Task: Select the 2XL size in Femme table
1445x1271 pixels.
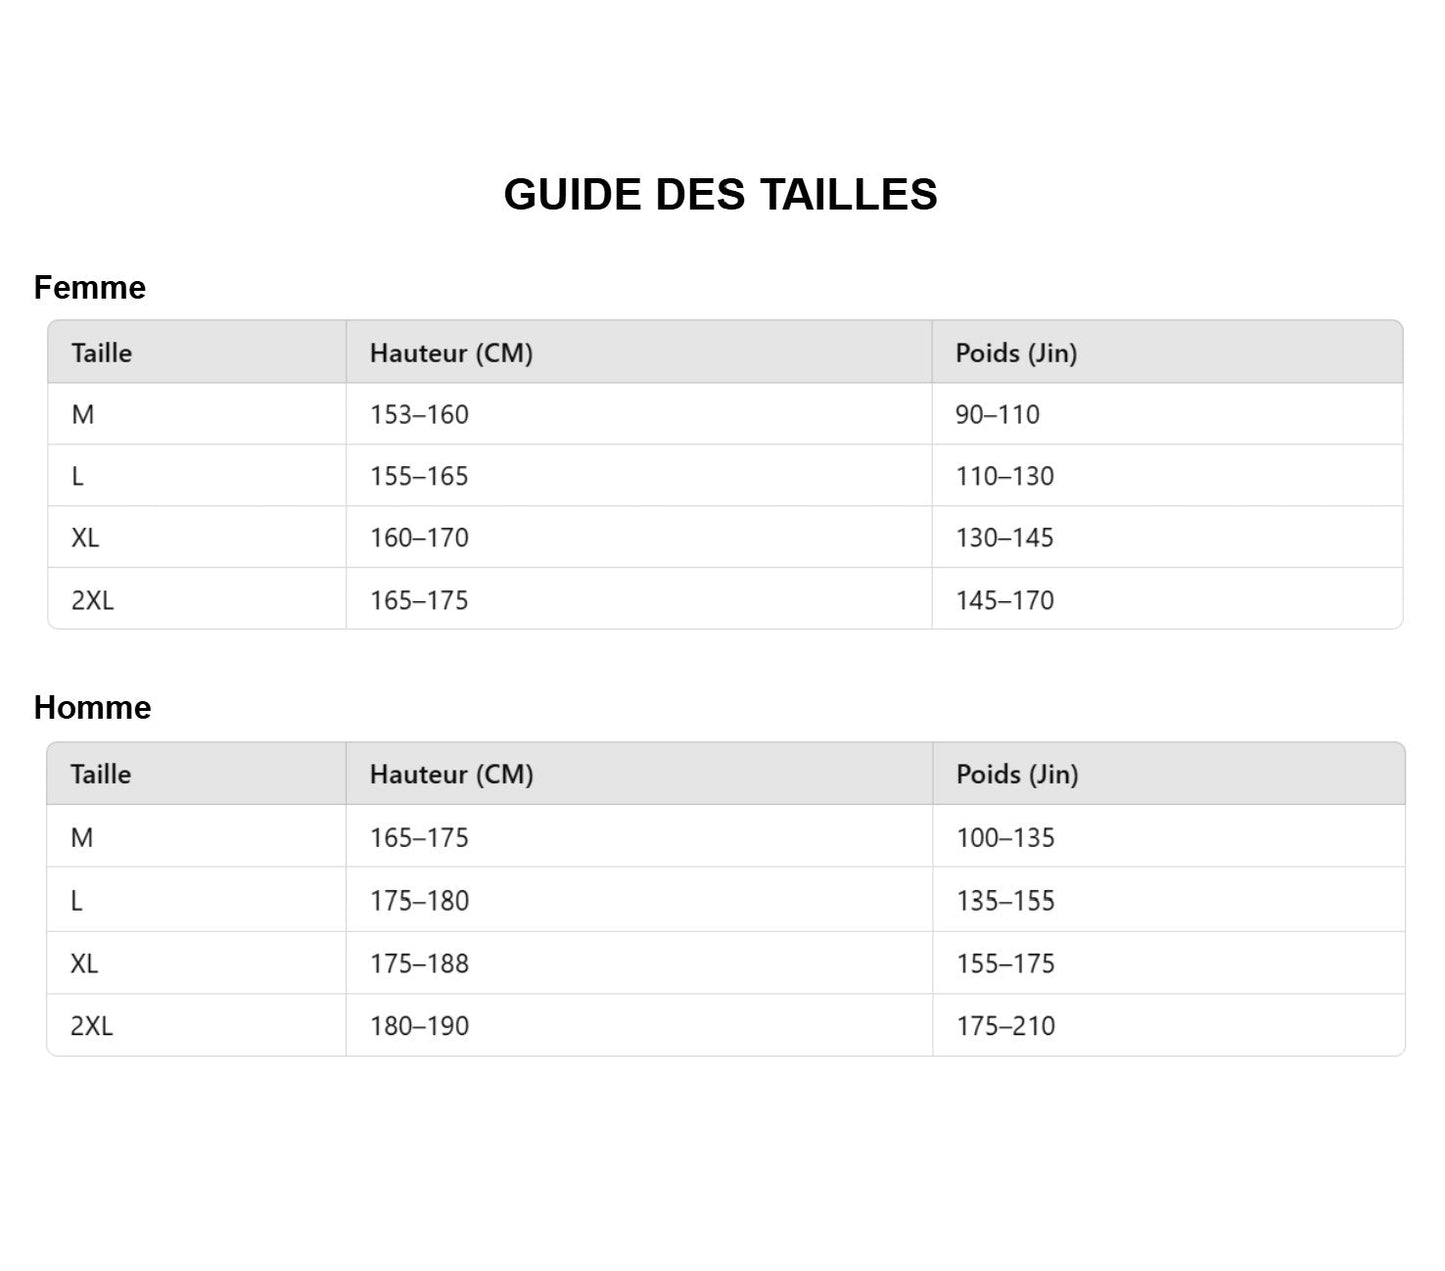Action: click(x=92, y=601)
